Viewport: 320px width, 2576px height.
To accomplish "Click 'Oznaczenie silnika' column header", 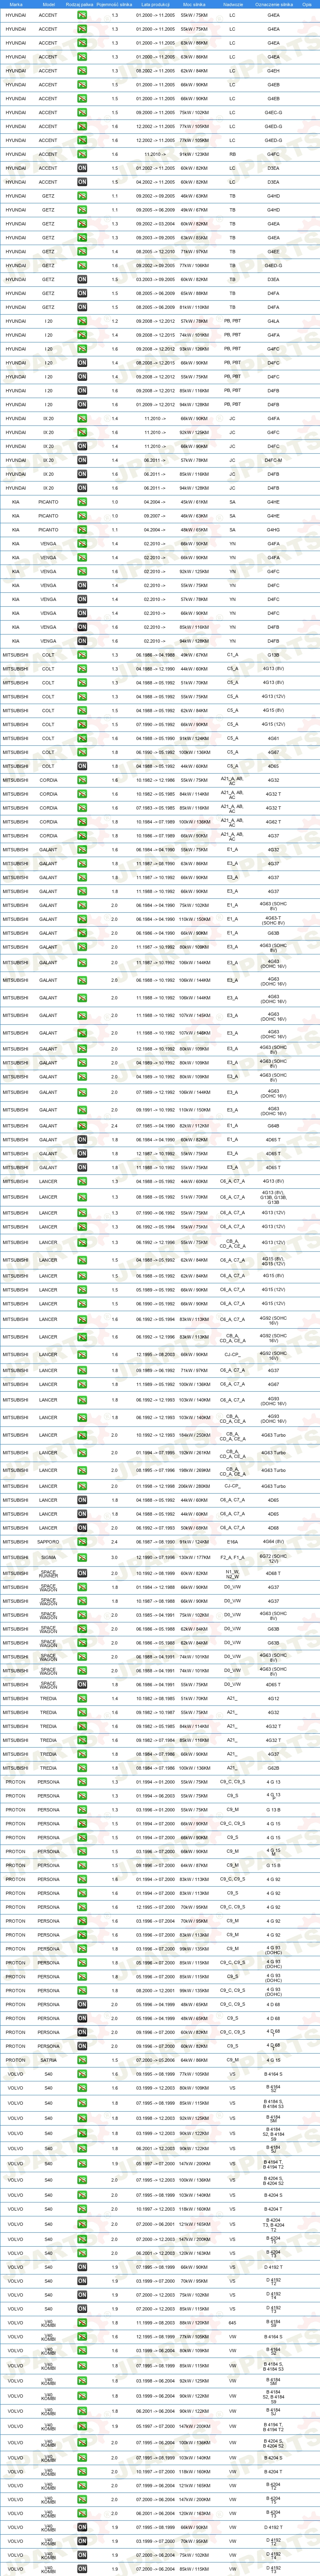I will tap(274, 4).
